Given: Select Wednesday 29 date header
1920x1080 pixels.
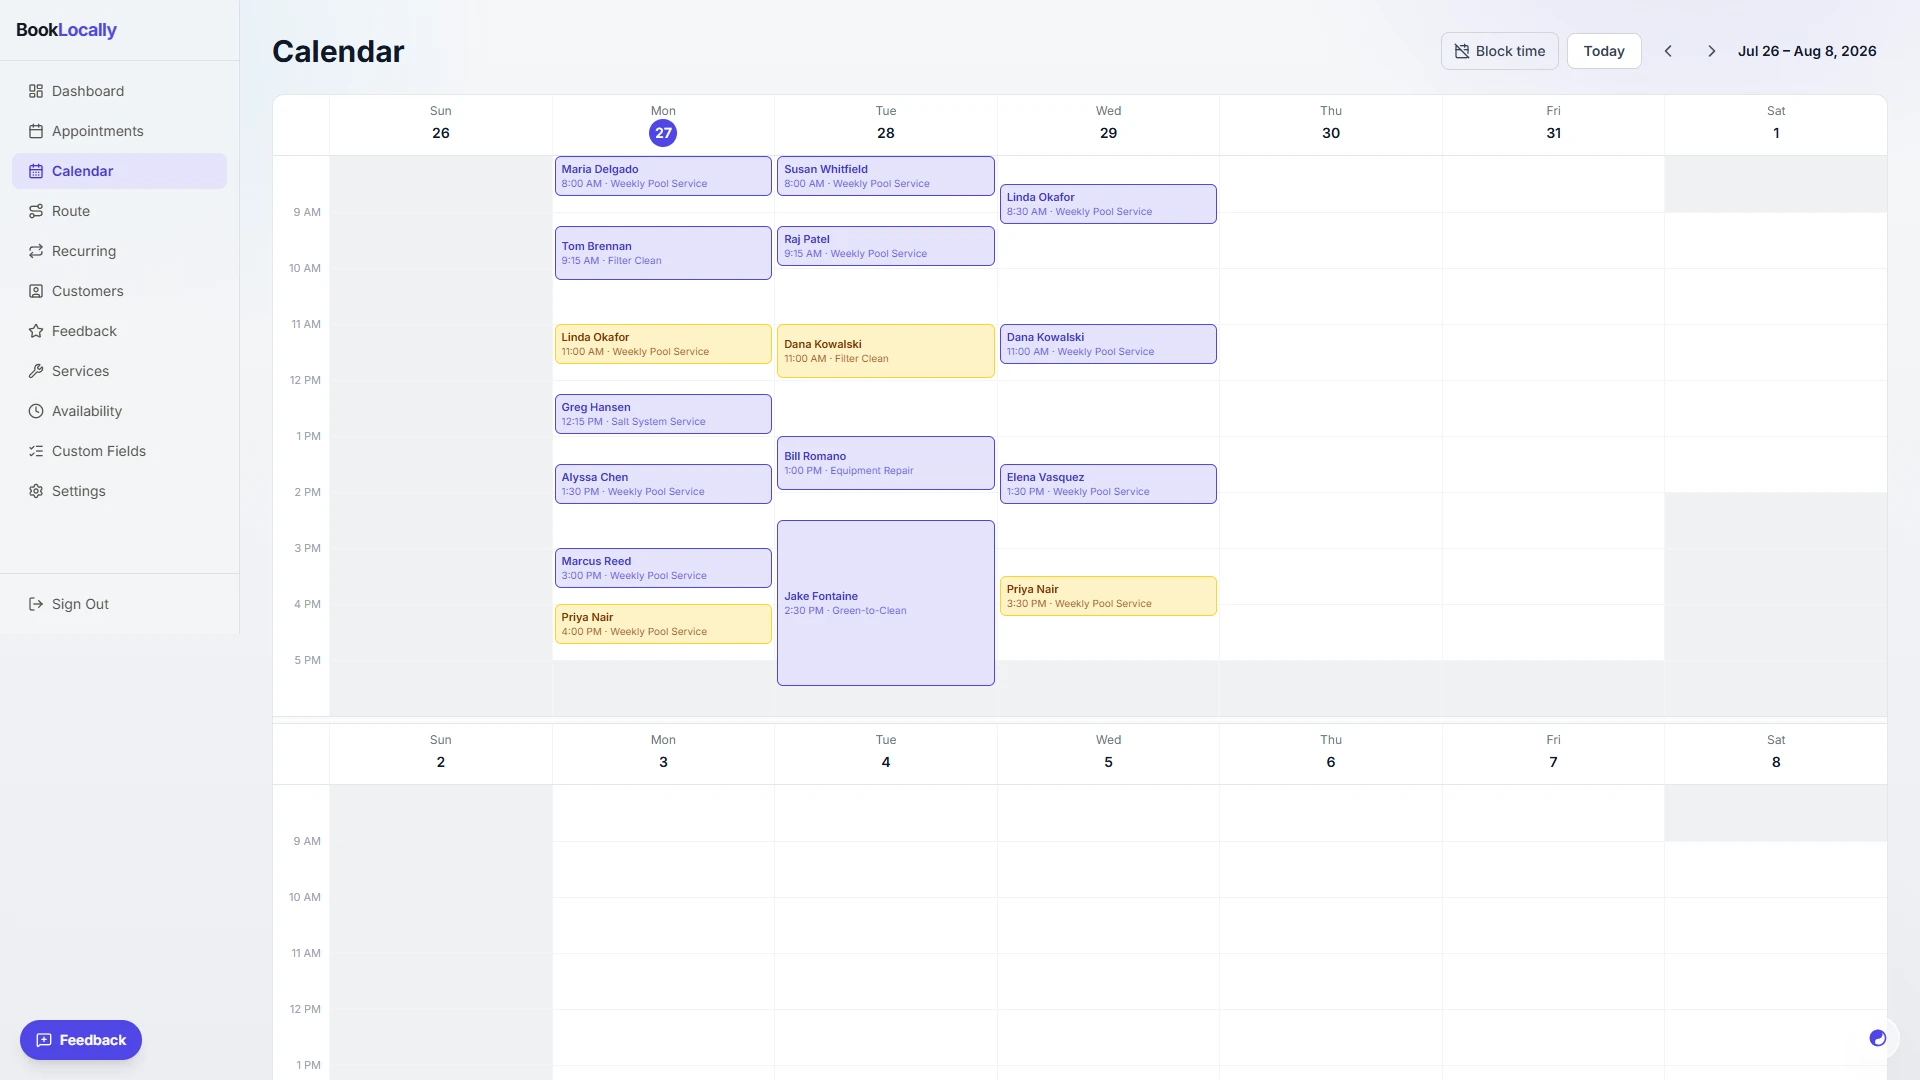Looking at the screenshot, I should [1108, 125].
